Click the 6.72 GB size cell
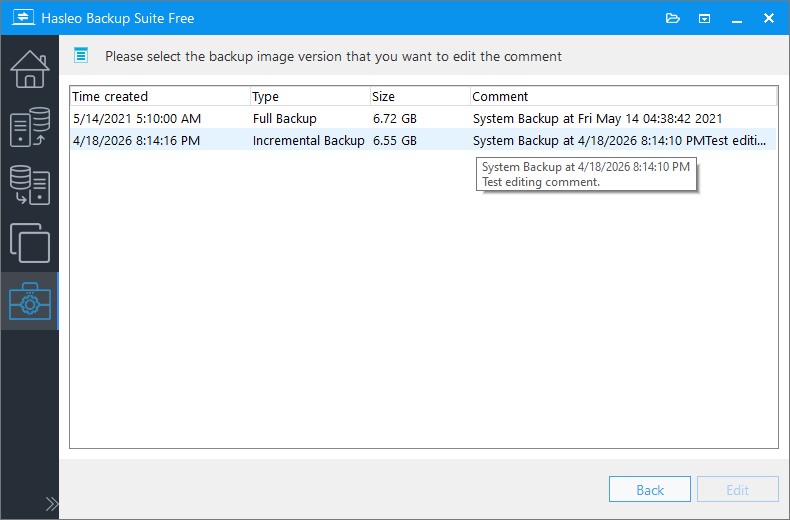 394,118
